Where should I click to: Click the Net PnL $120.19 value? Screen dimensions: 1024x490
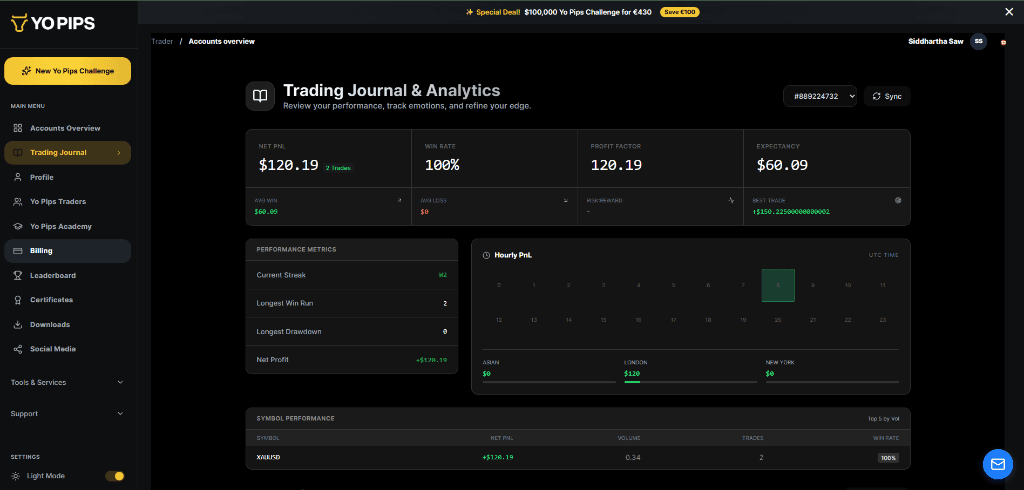click(288, 166)
